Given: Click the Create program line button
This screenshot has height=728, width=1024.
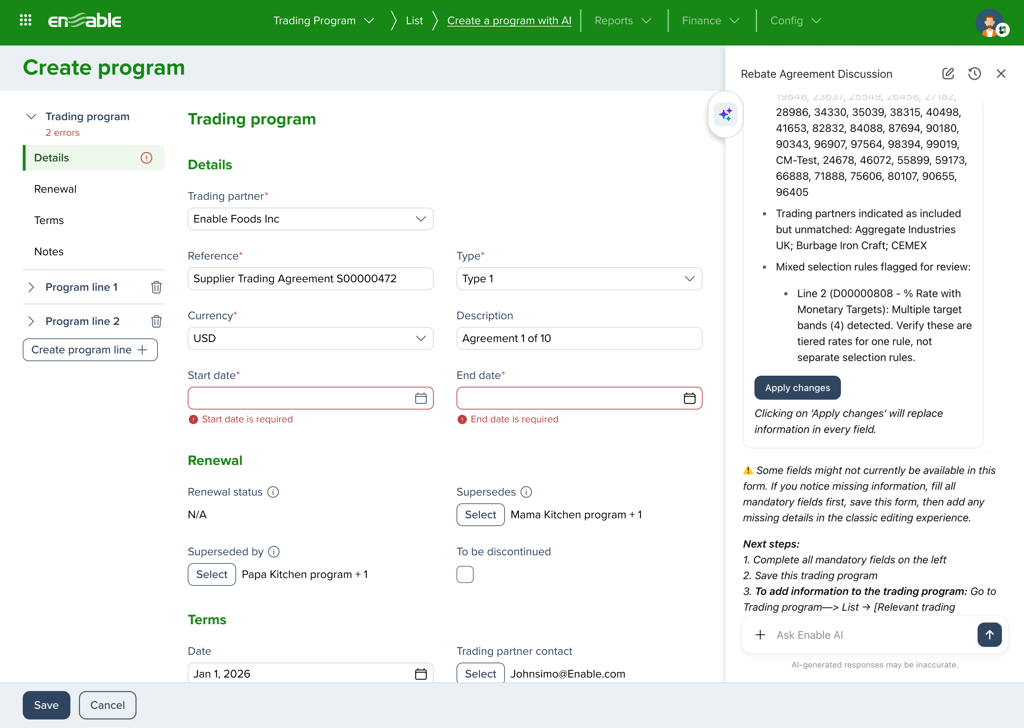Looking at the screenshot, I should 90,350.
